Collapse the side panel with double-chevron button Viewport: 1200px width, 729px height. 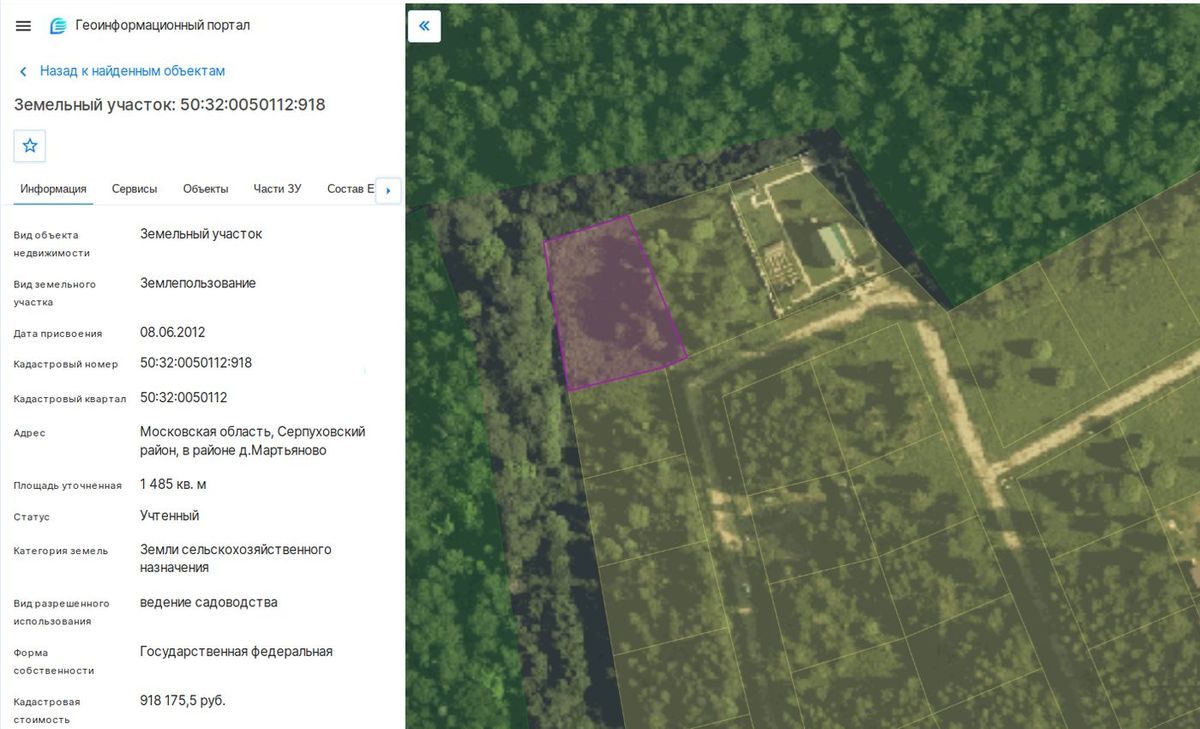click(424, 26)
